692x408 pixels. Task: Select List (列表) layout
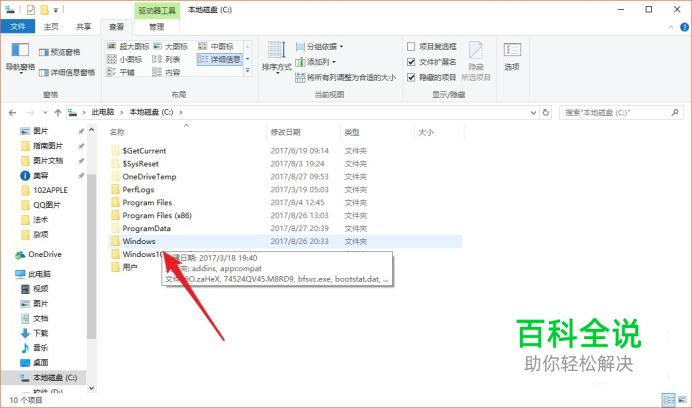[166, 59]
